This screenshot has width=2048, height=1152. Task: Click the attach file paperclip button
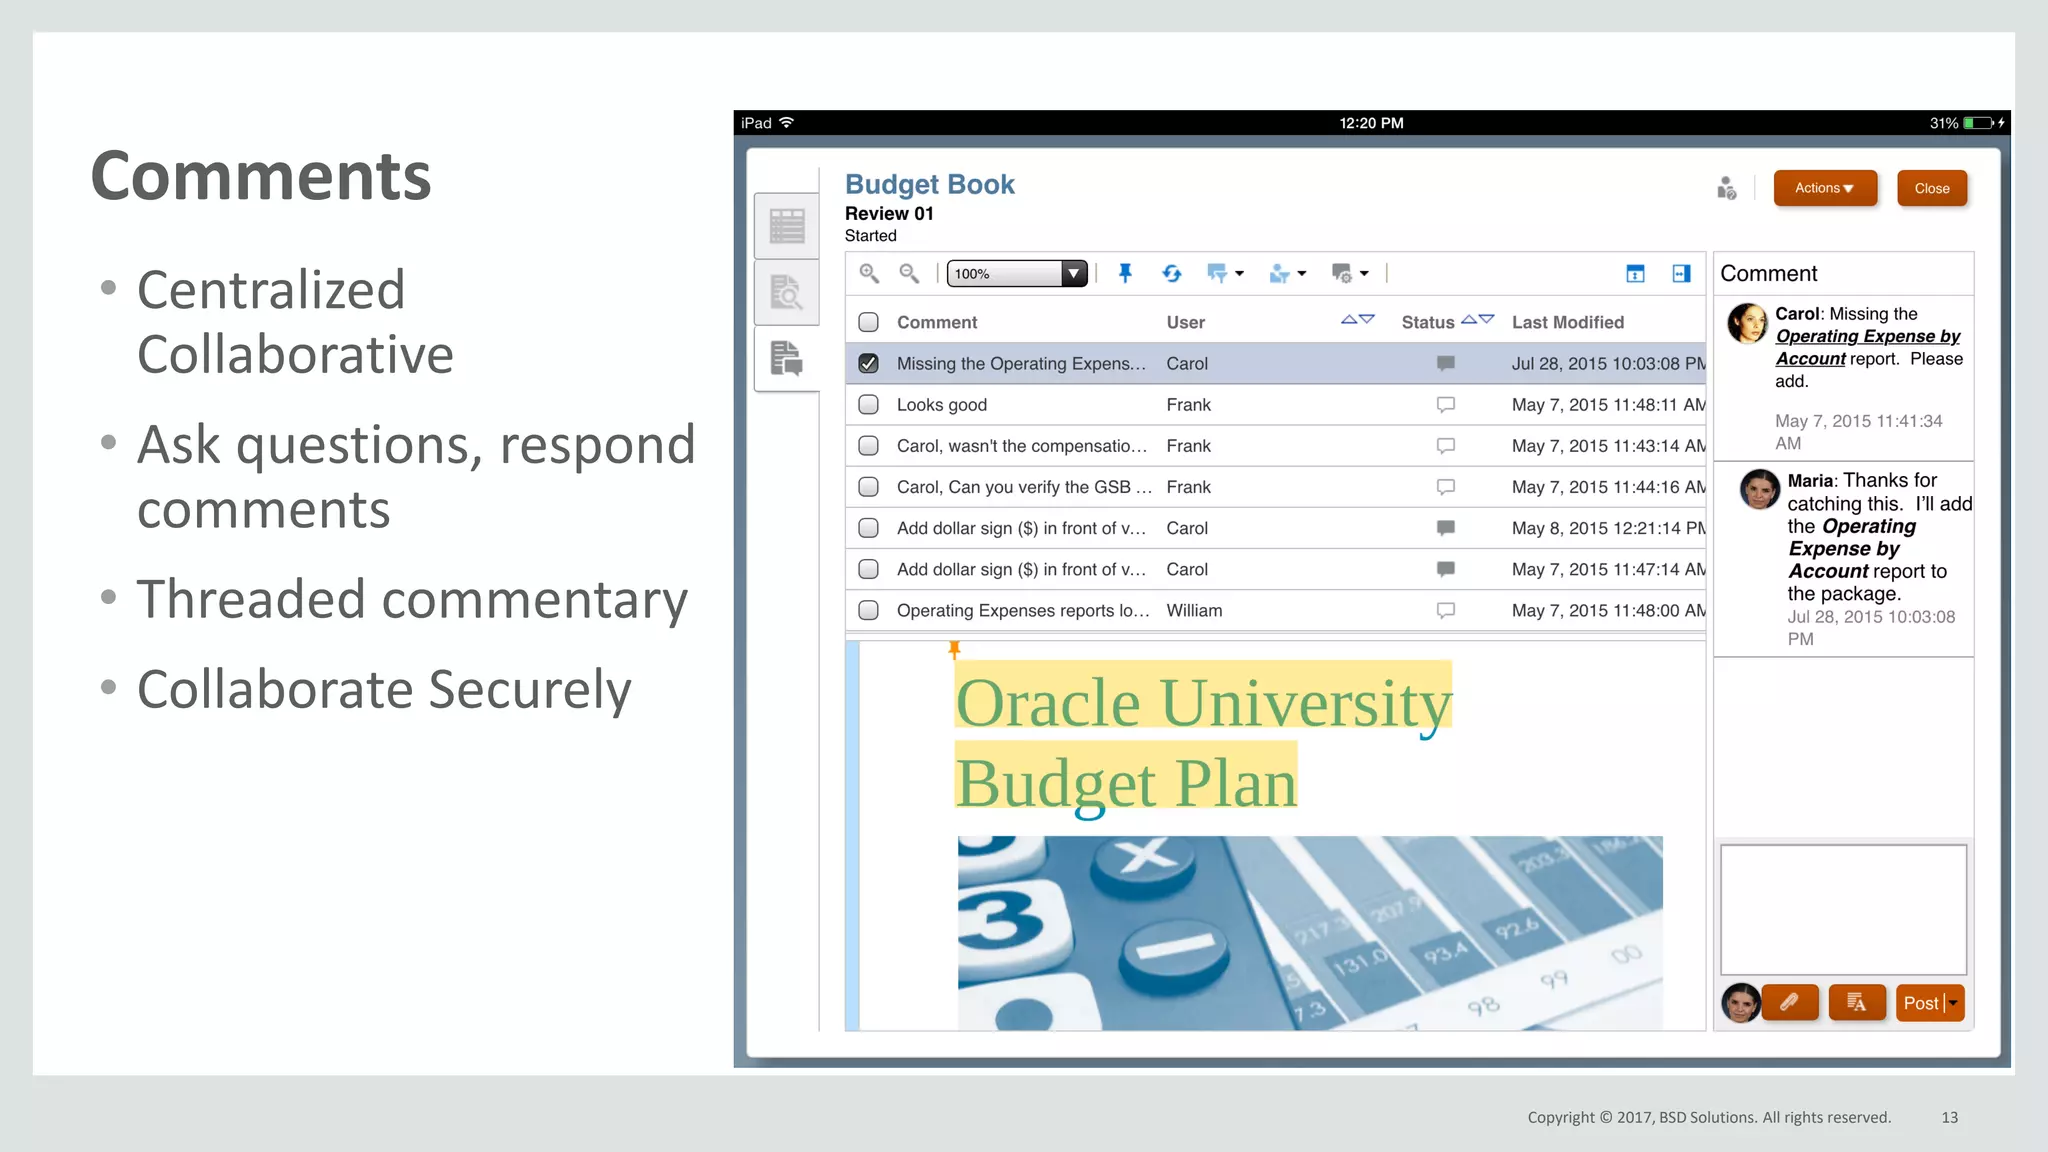(x=1789, y=1002)
